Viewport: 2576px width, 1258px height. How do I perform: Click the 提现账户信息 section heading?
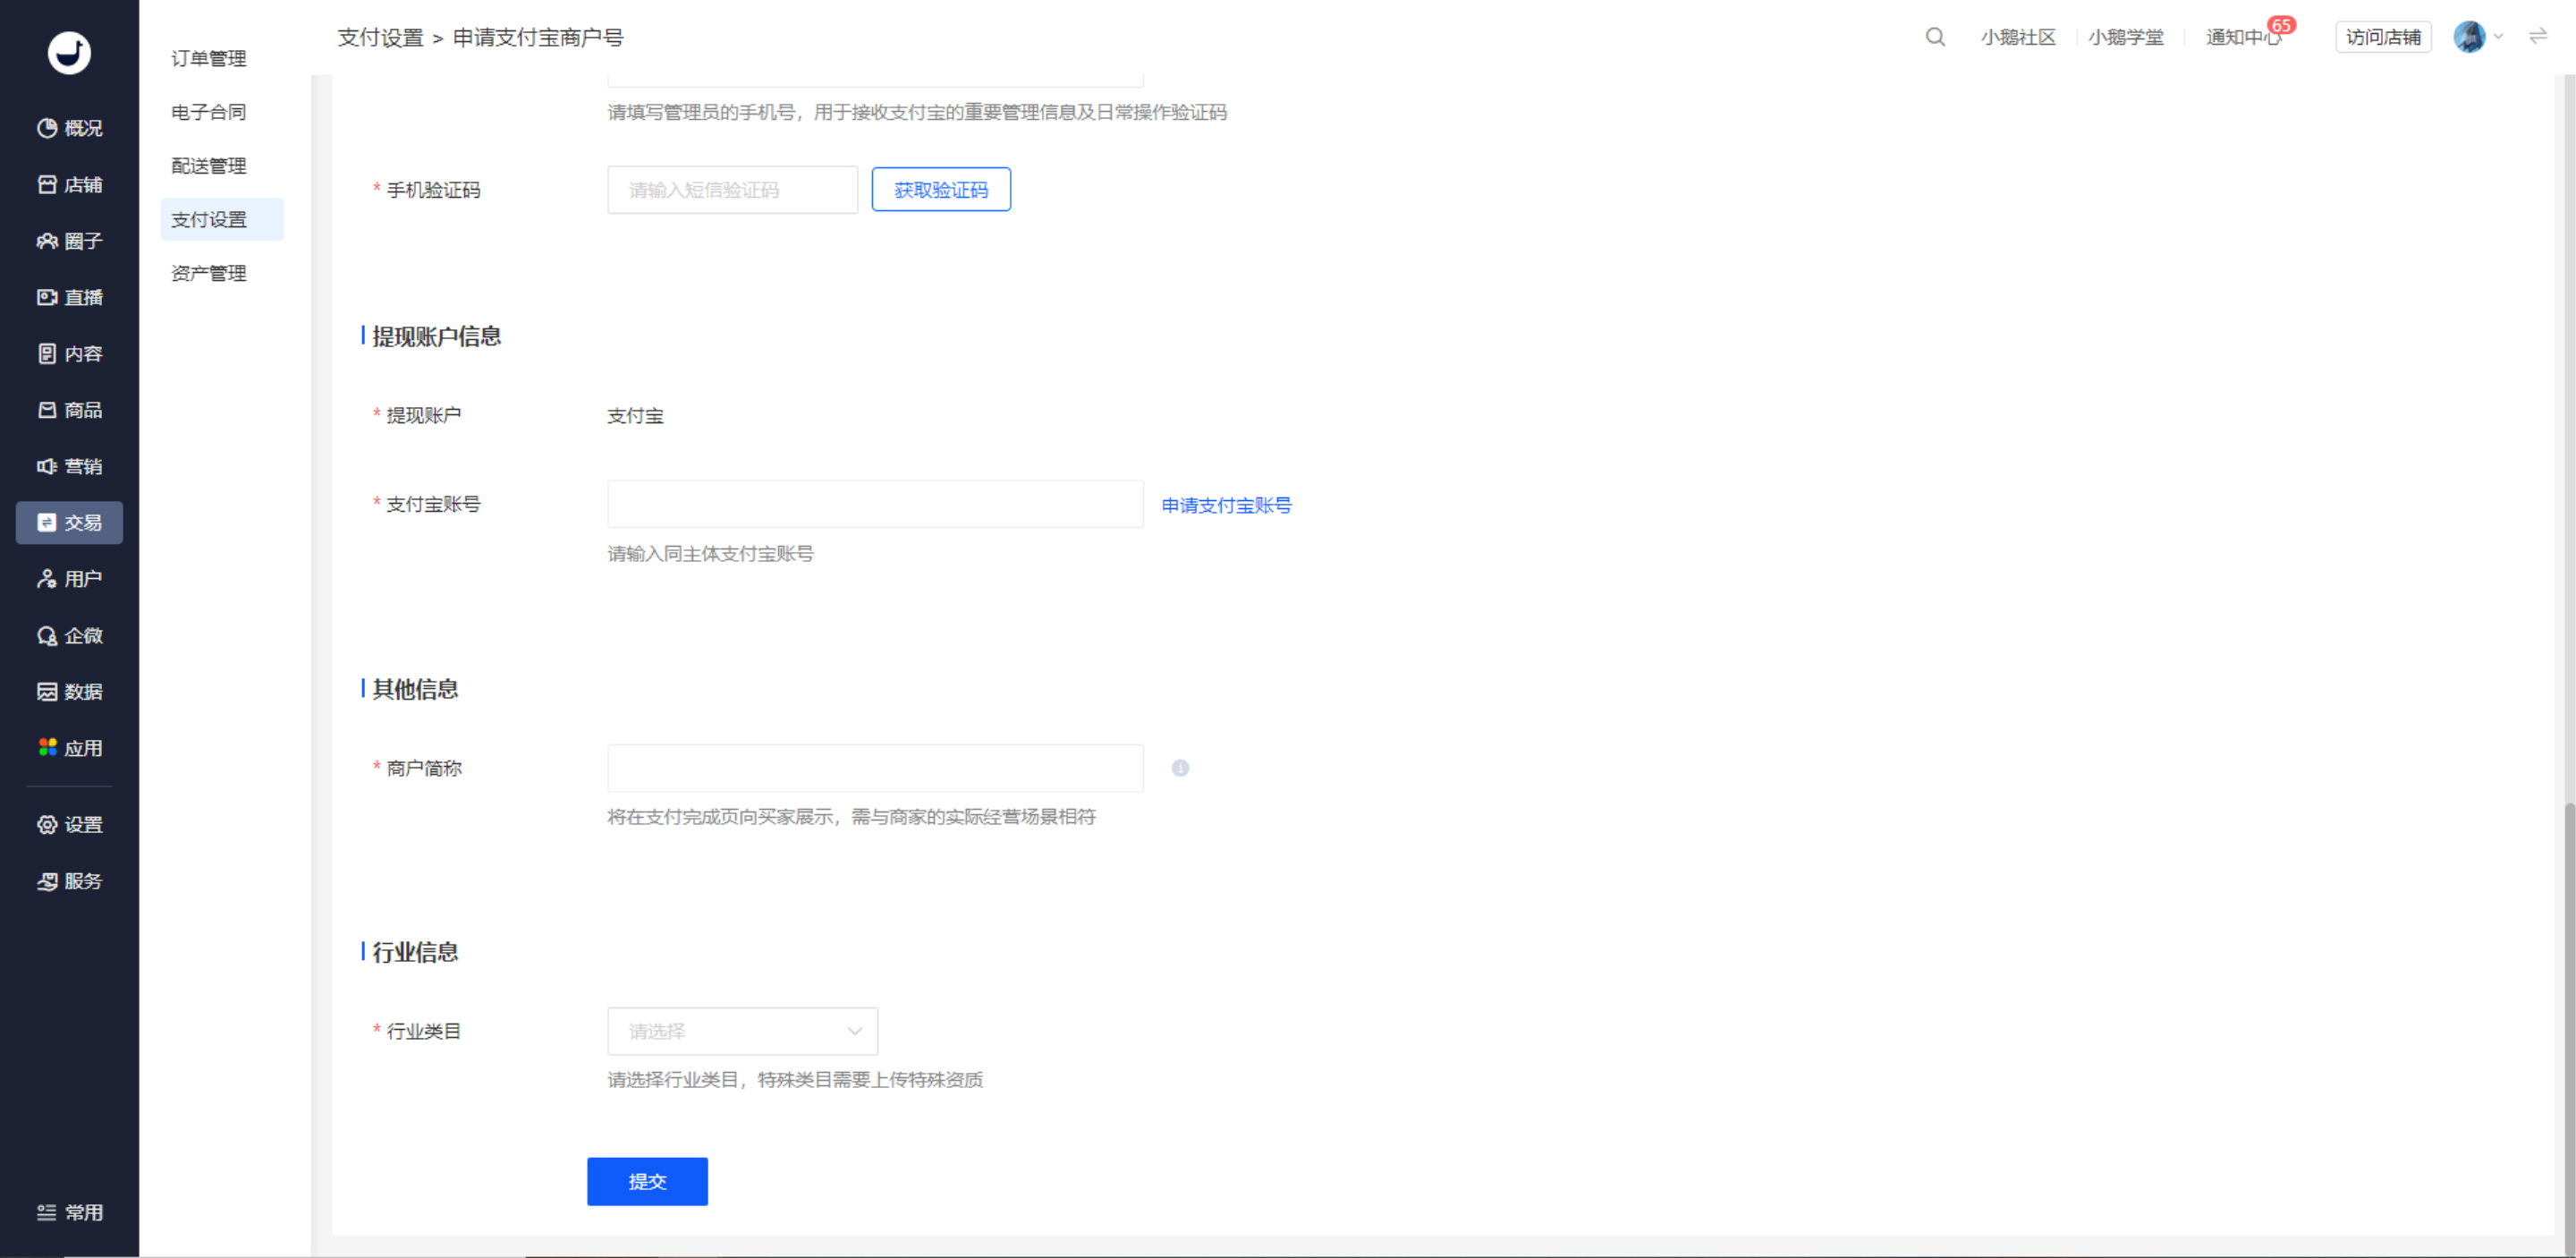436,336
